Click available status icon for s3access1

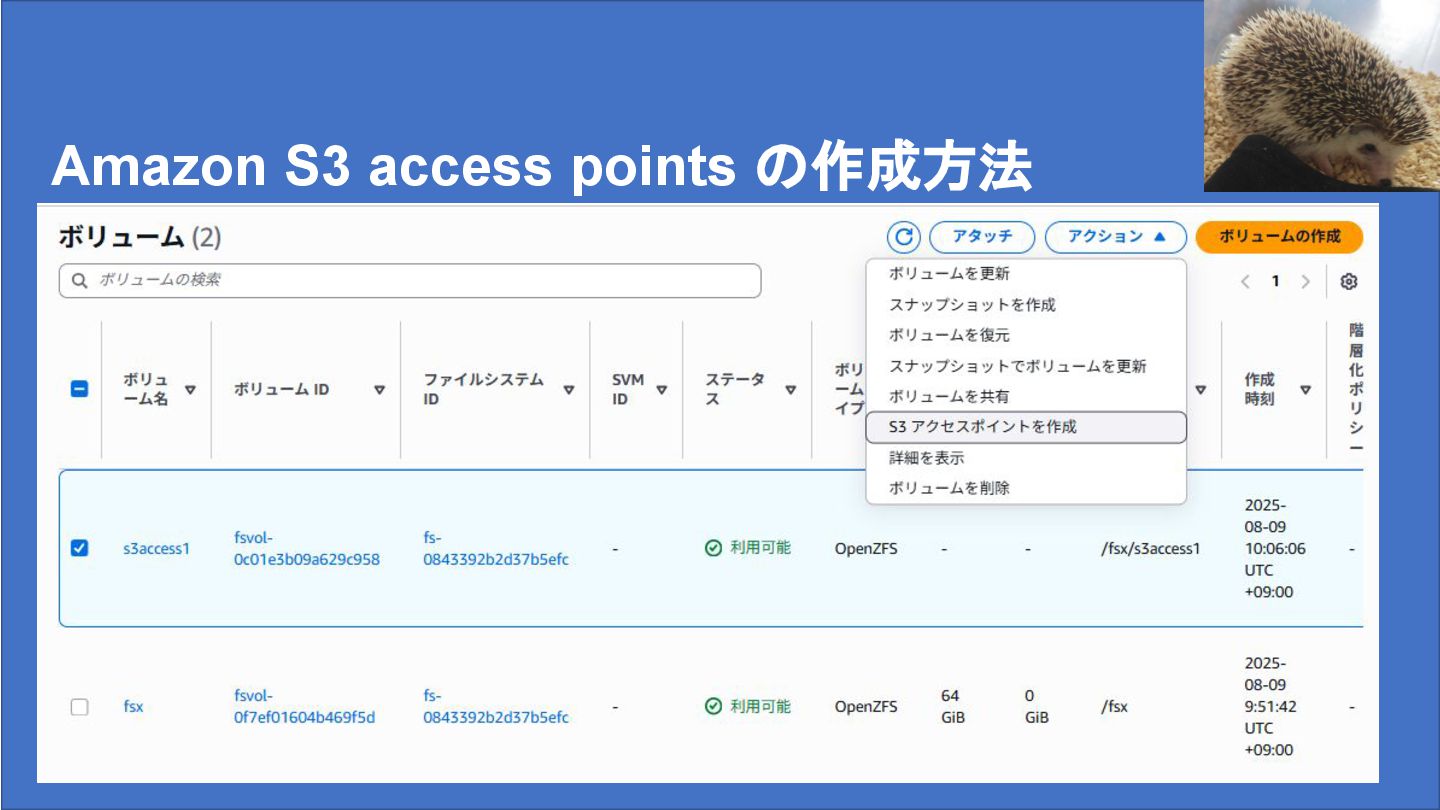point(713,548)
